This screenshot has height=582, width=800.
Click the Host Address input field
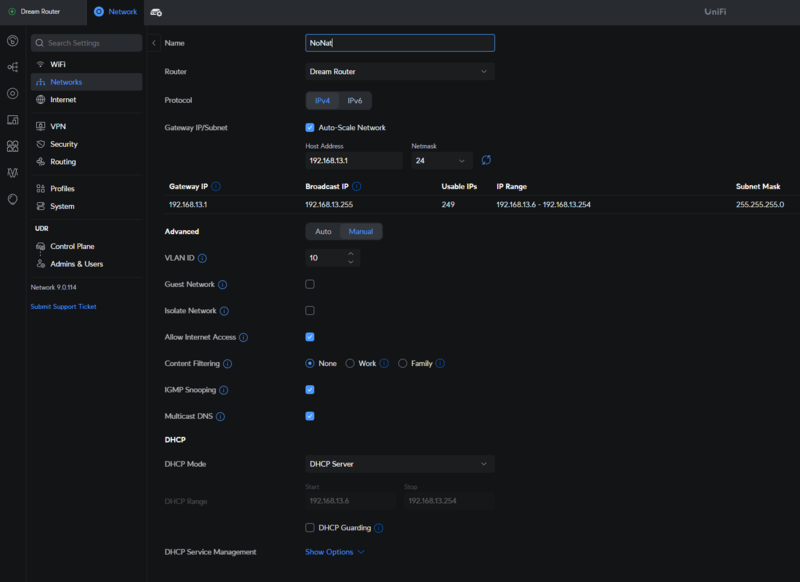[354, 161]
